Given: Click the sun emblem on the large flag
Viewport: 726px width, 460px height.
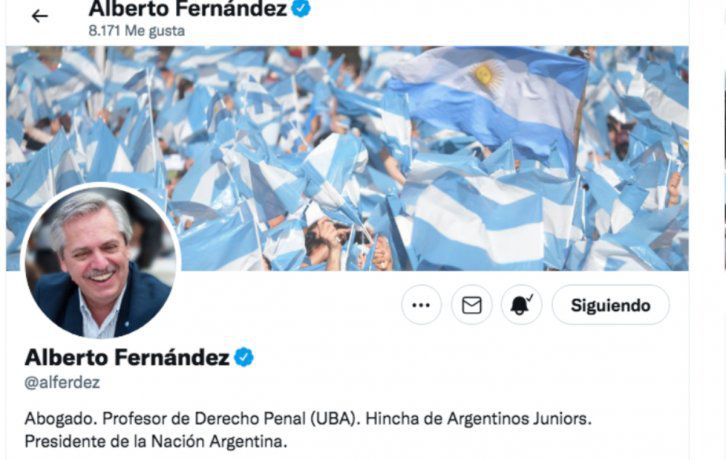Looking at the screenshot, I should coord(487,75).
